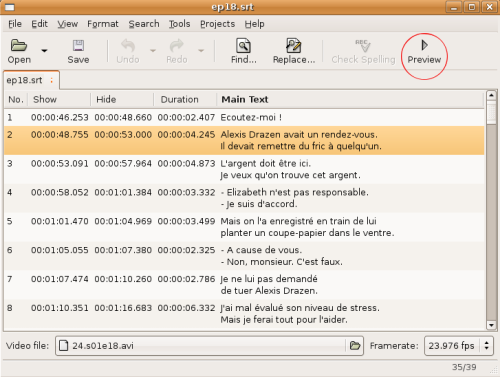The image size is (500, 377).
Task: Select subtitle 'L'argent doit être ici.'
Action: tap(266, 164)
